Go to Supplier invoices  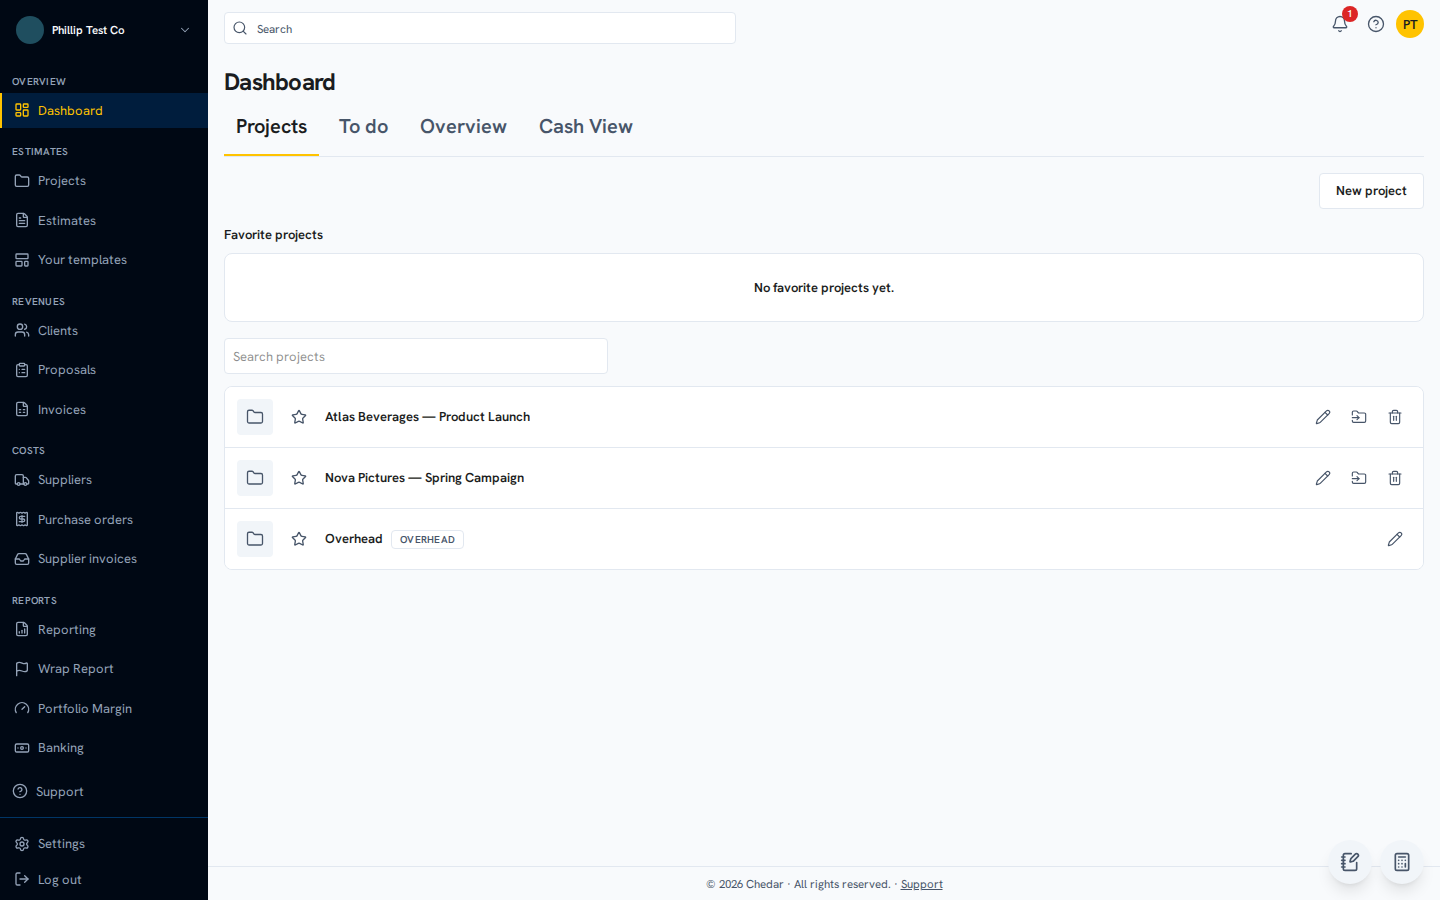click(x=104, y=559)
